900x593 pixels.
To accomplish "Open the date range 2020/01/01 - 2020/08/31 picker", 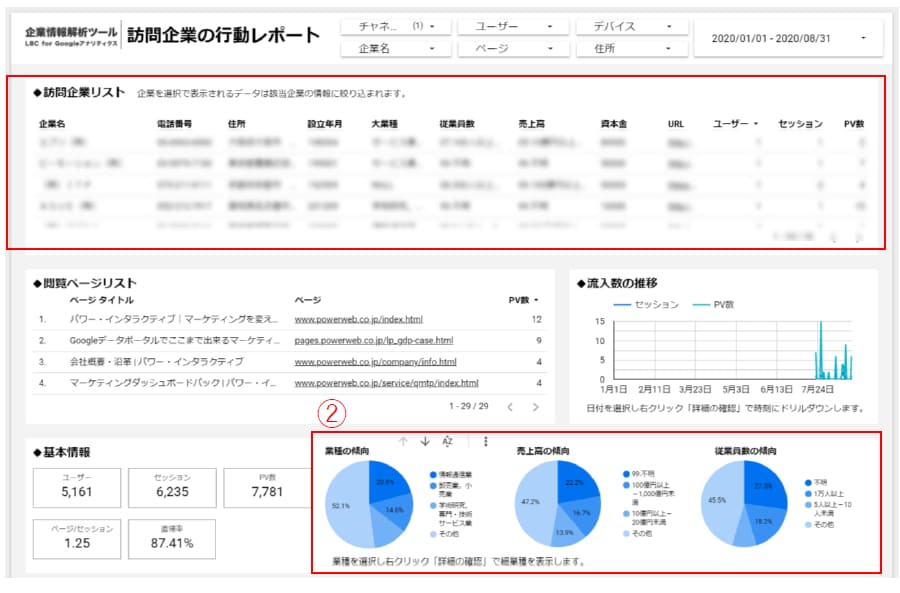I will click(x=788, y=38).
